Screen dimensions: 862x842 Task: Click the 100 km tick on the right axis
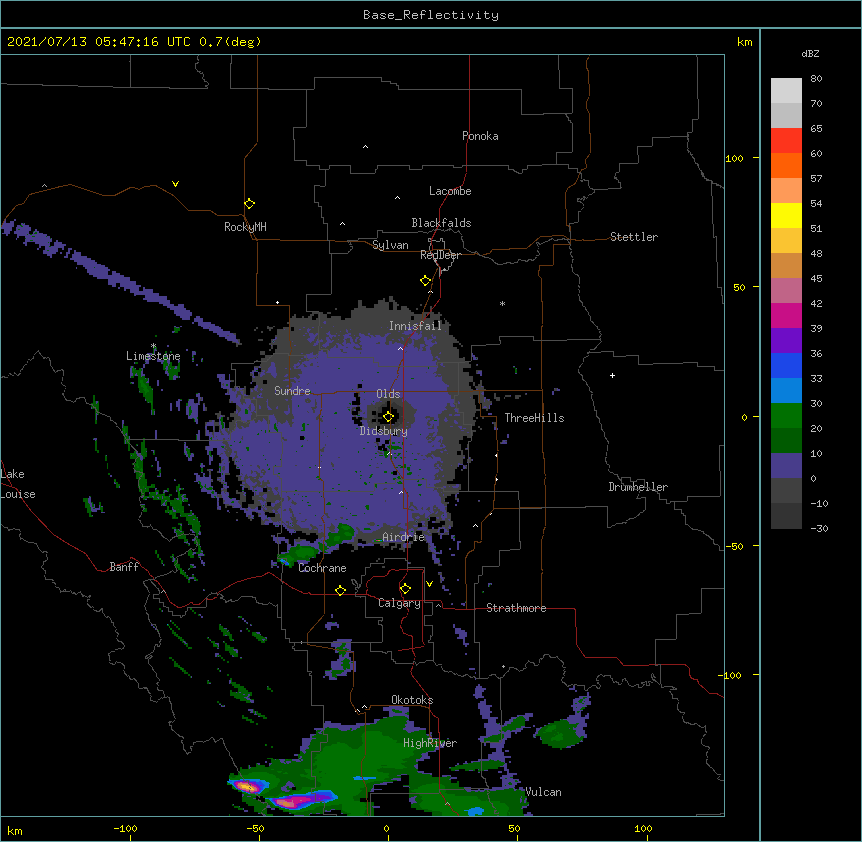pos(734,158)
